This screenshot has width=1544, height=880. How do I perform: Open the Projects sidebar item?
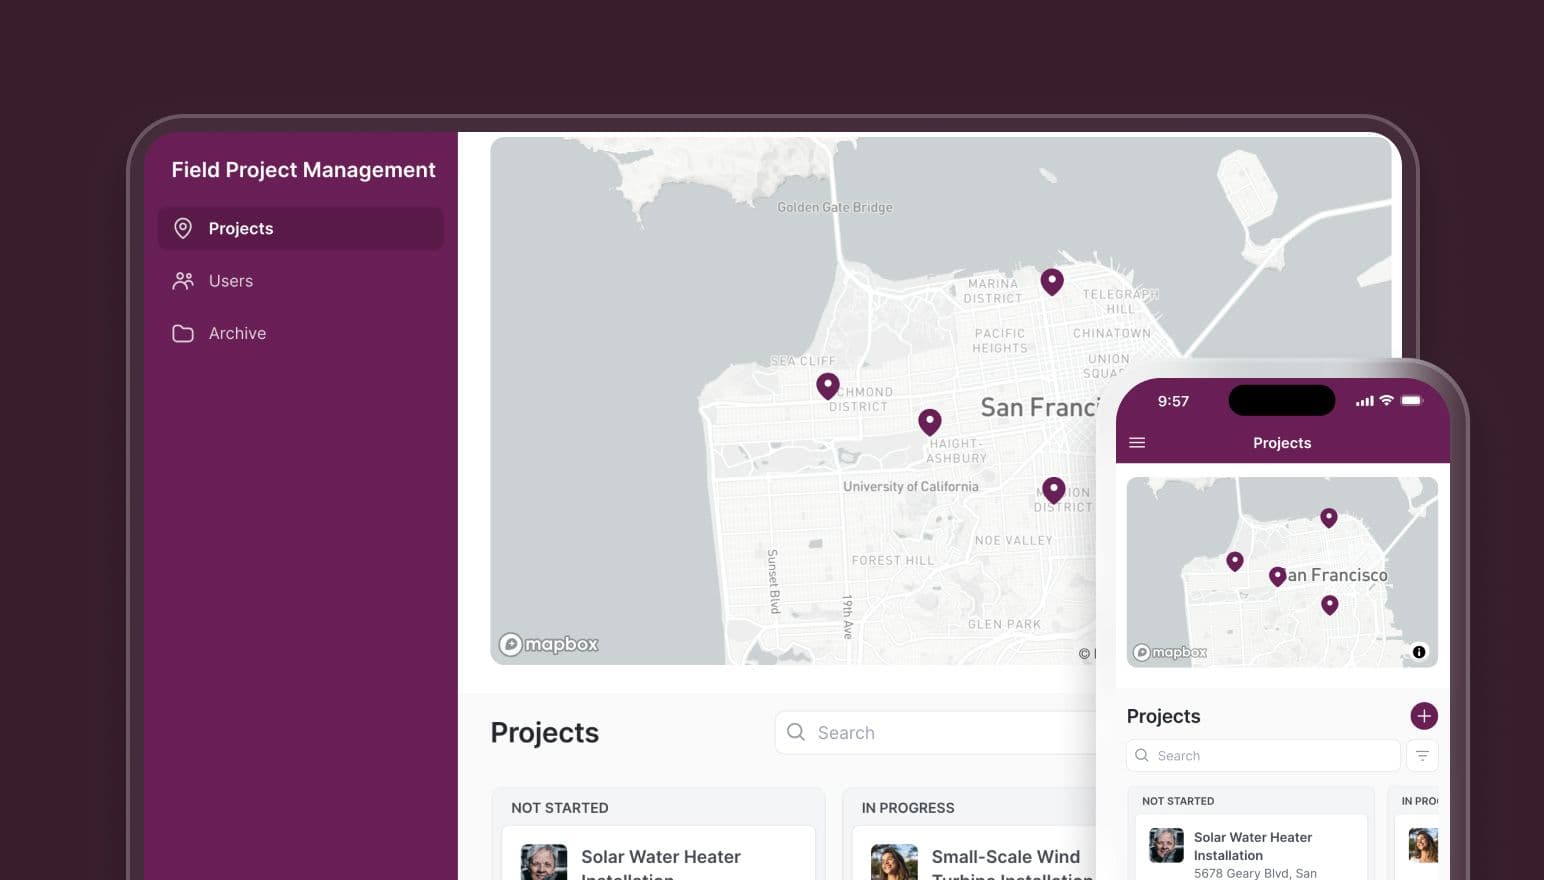click(300, 229)
